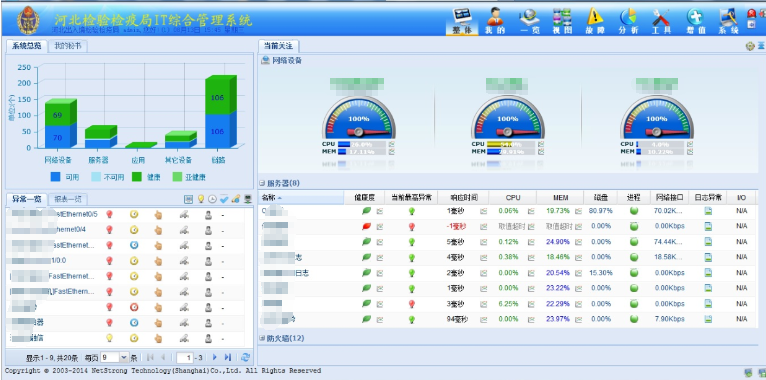Click the page number input field in the alarm pager

tap(185, 358)
